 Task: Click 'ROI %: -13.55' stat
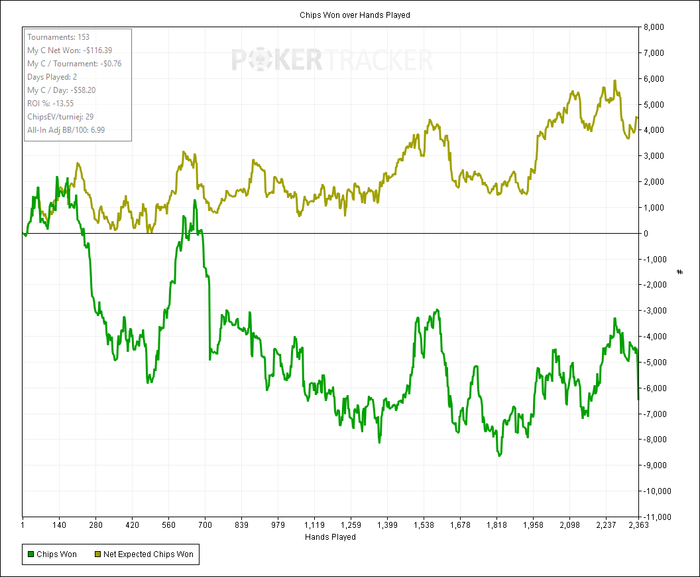click(50, 104)
